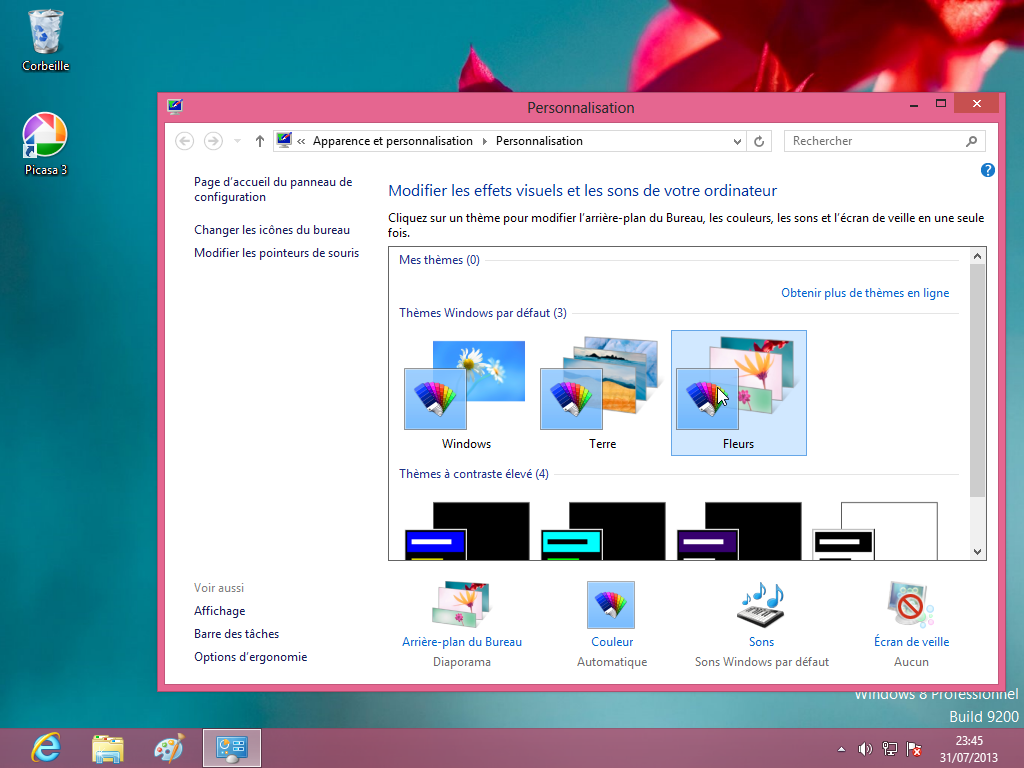Select the white high contrast theme
This screenshot has width=1024, height=768.
click(874, 531)
